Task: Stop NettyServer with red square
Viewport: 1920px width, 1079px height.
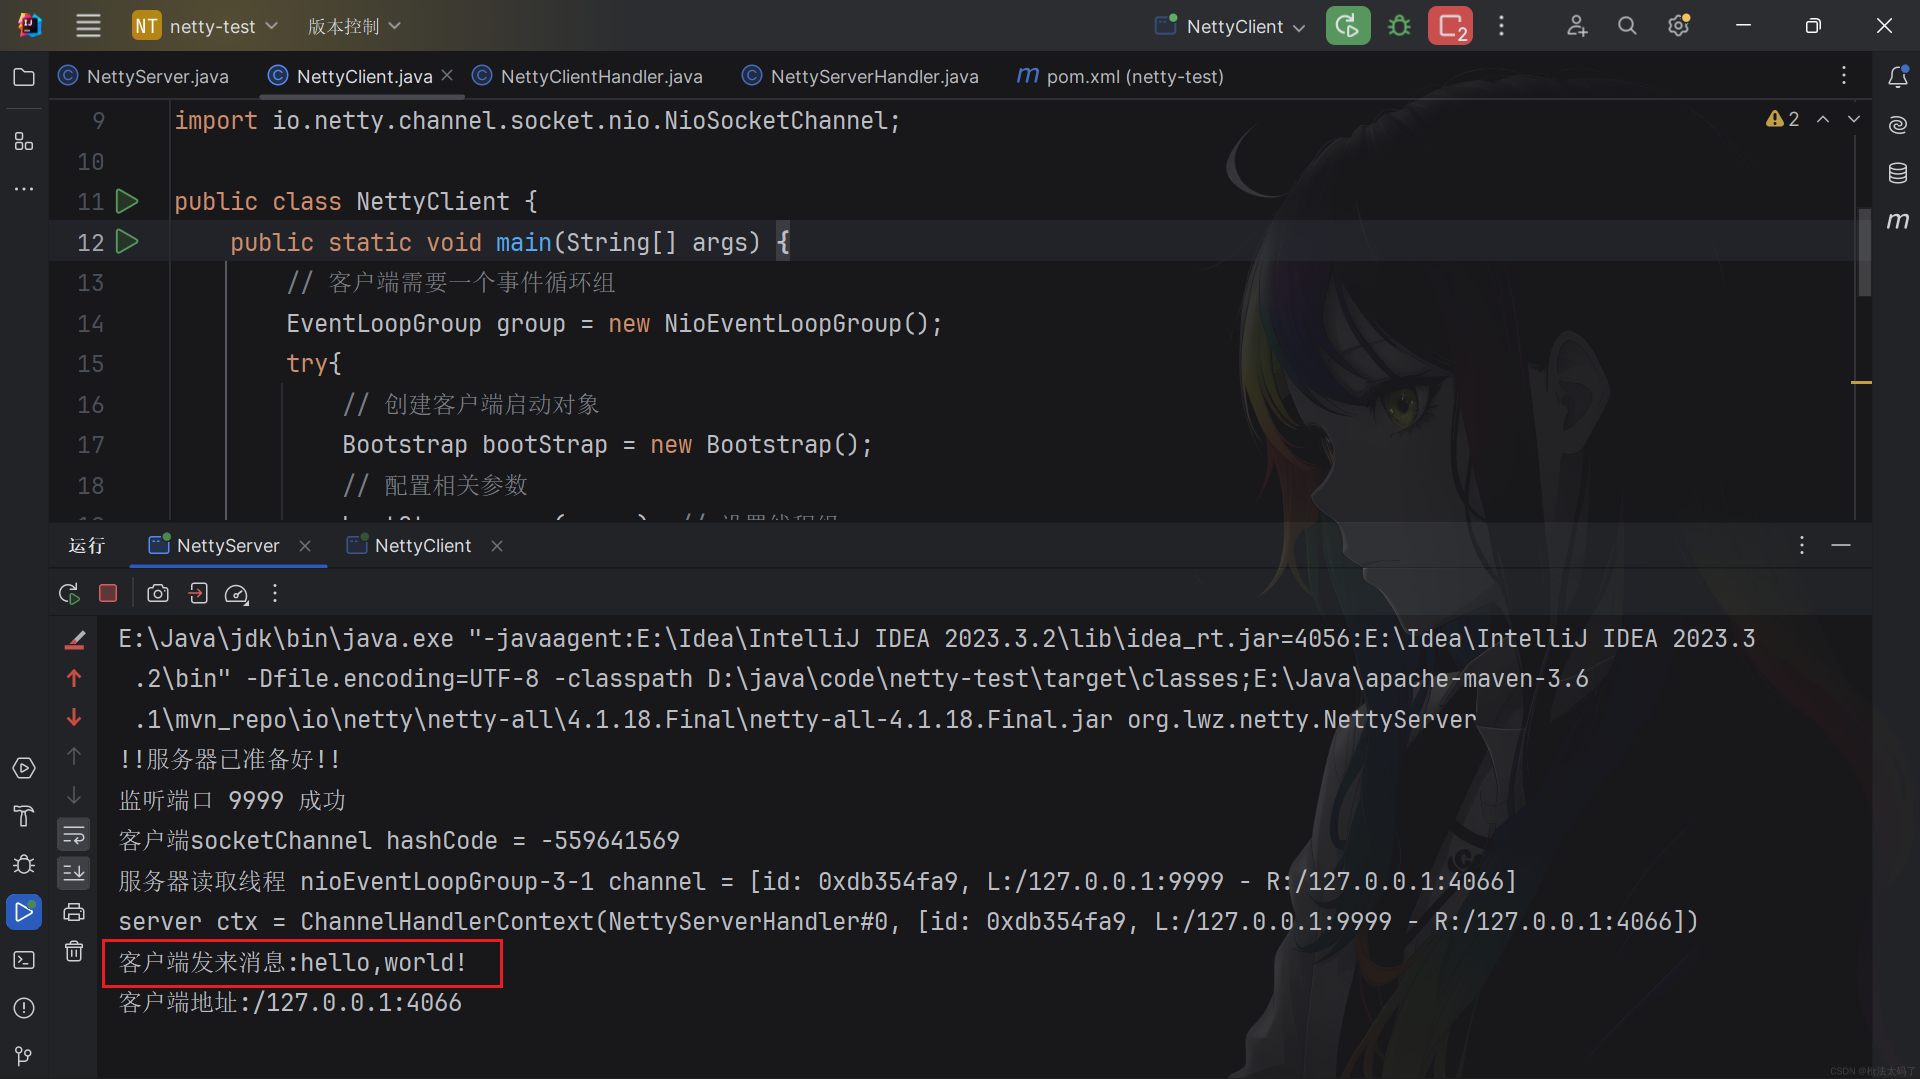Action: pyautogui.click(x=108, y=593)
